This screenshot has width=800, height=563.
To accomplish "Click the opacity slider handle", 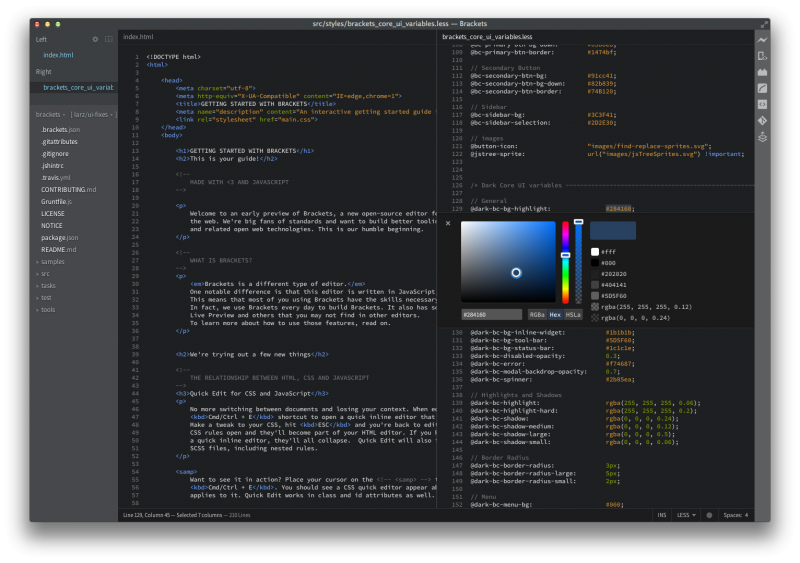I will [579, 222].
